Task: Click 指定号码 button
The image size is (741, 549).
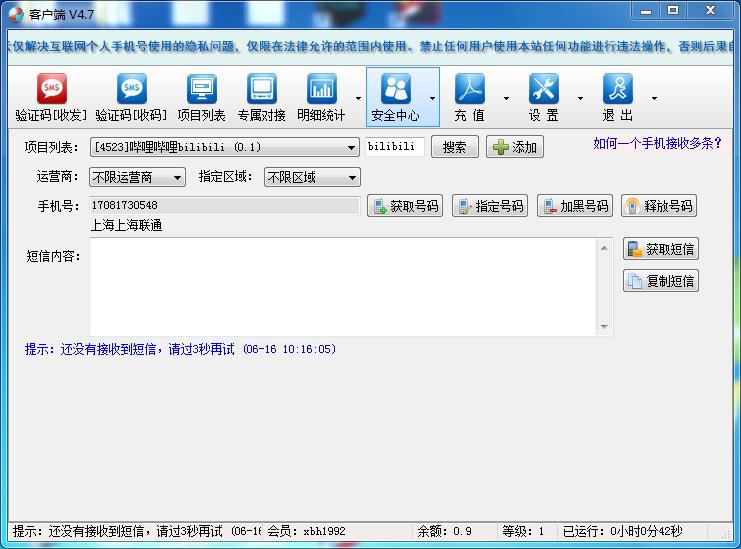Action: 490,206
